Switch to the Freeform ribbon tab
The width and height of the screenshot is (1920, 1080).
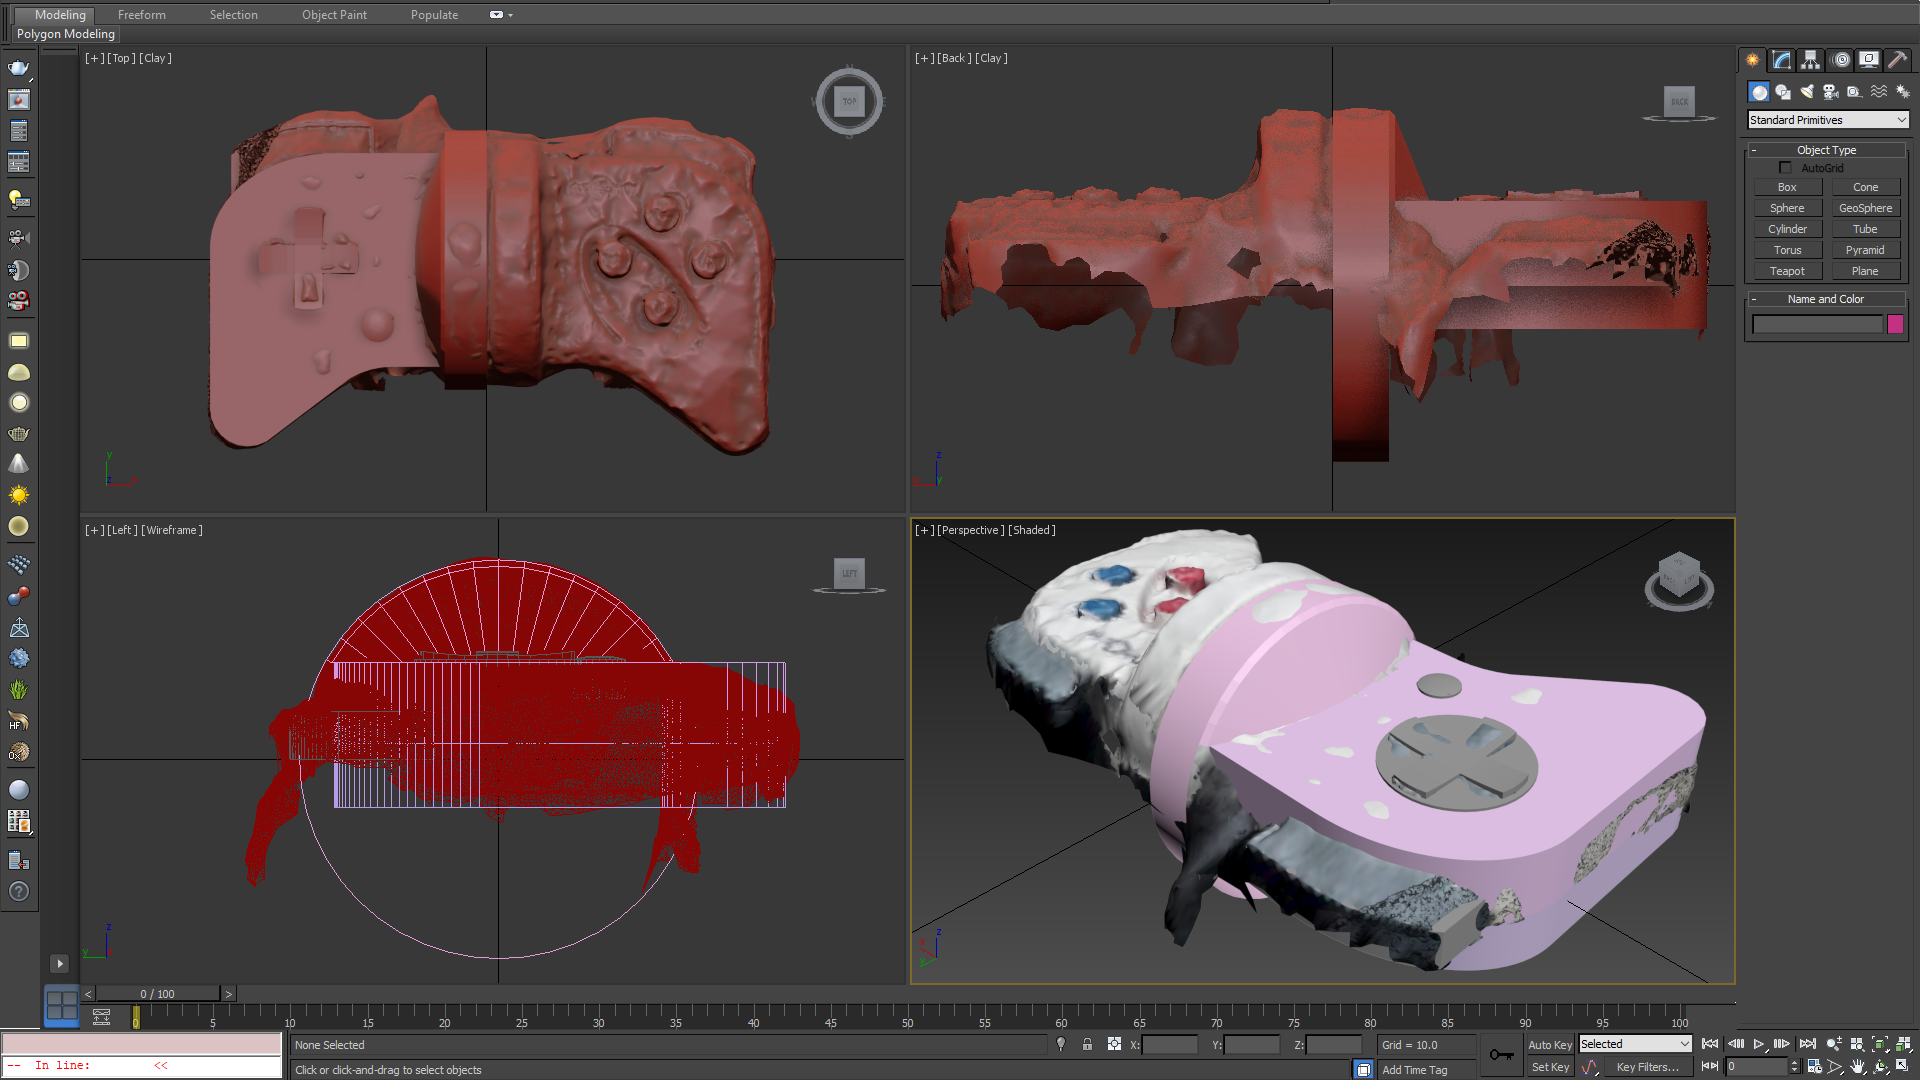click(x=142, y=15)
